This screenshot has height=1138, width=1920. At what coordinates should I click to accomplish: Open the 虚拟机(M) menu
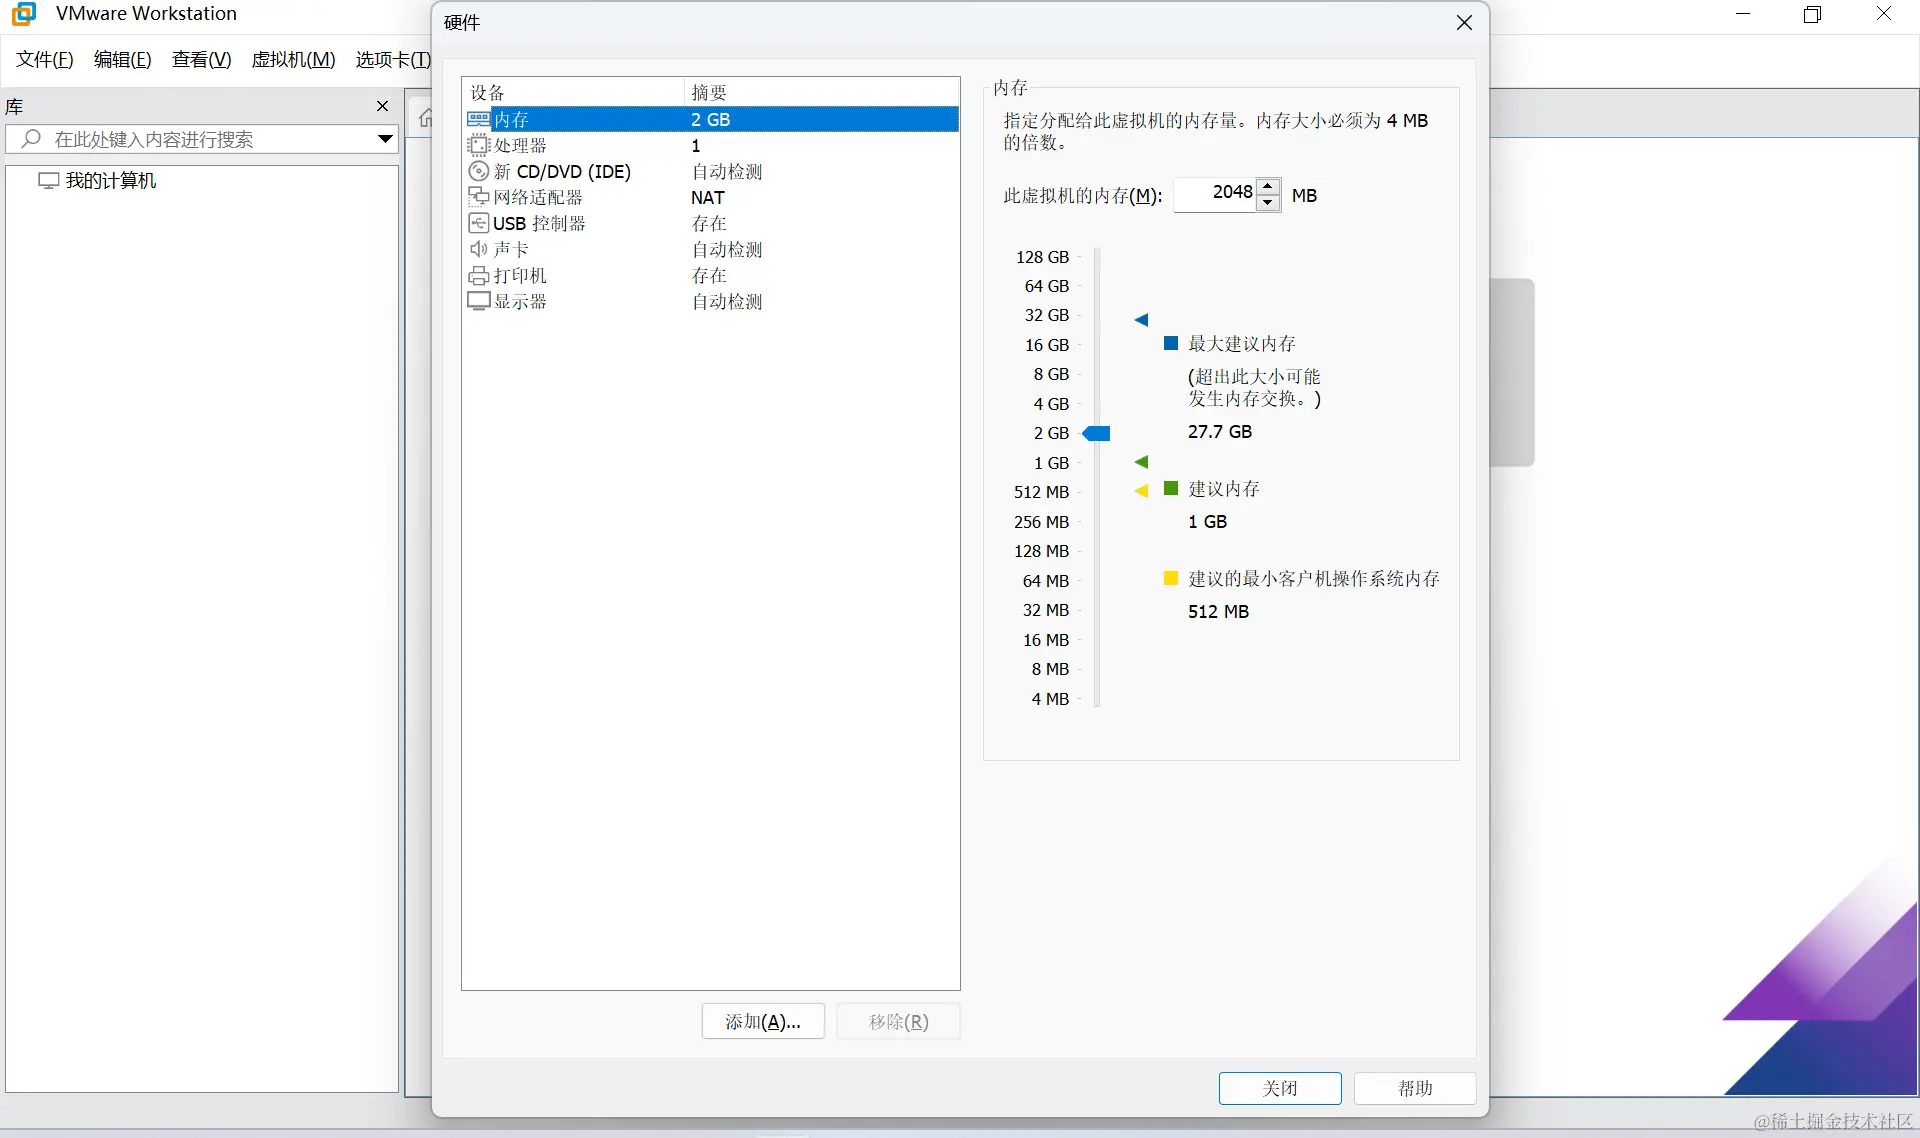coord(293,59)
